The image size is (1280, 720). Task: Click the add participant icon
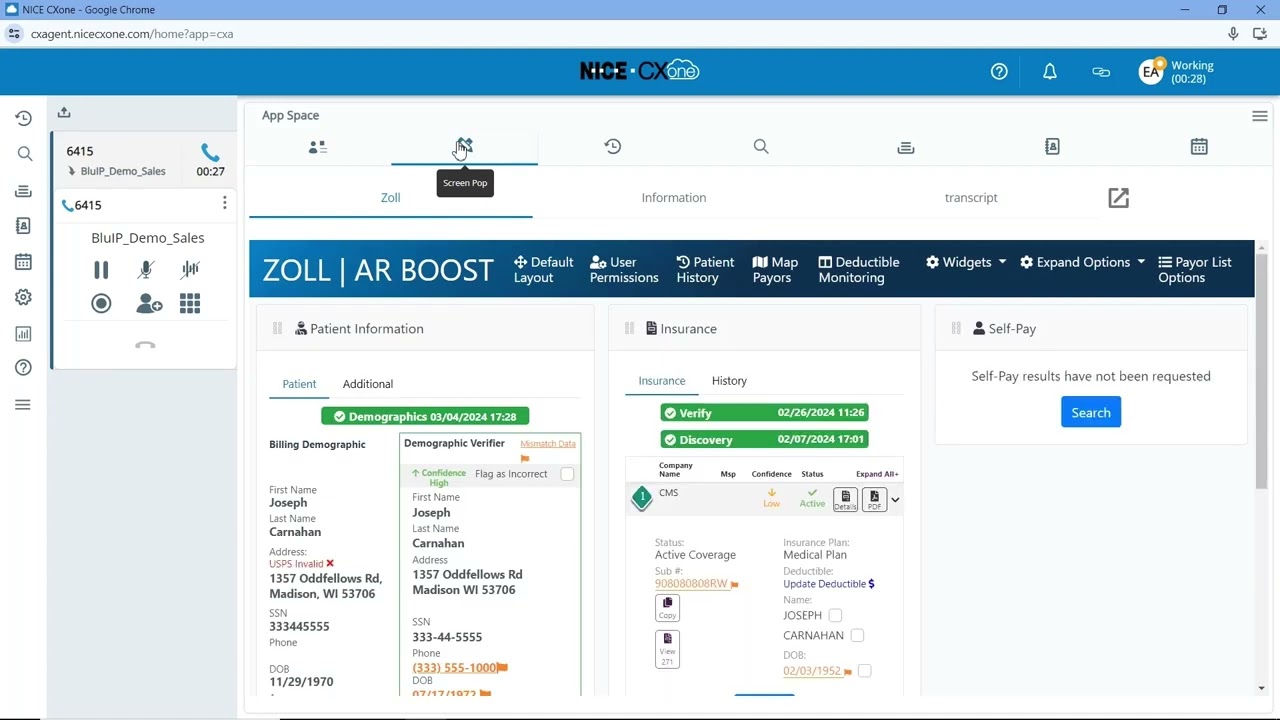(x=149, y=303)
